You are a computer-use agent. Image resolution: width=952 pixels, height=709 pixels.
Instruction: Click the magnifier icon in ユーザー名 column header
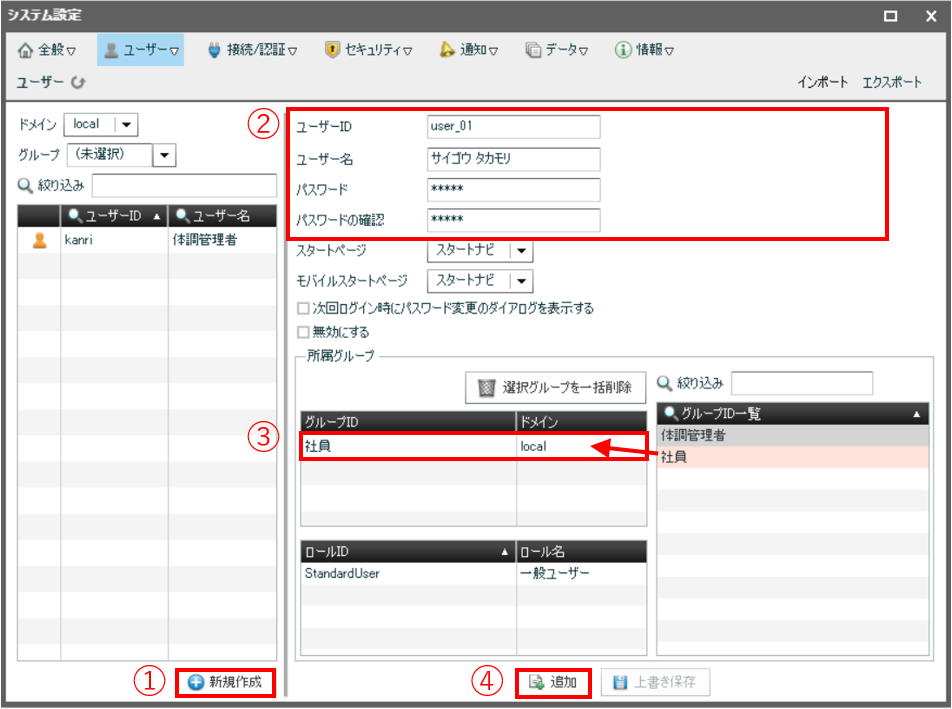click(181, 216)
